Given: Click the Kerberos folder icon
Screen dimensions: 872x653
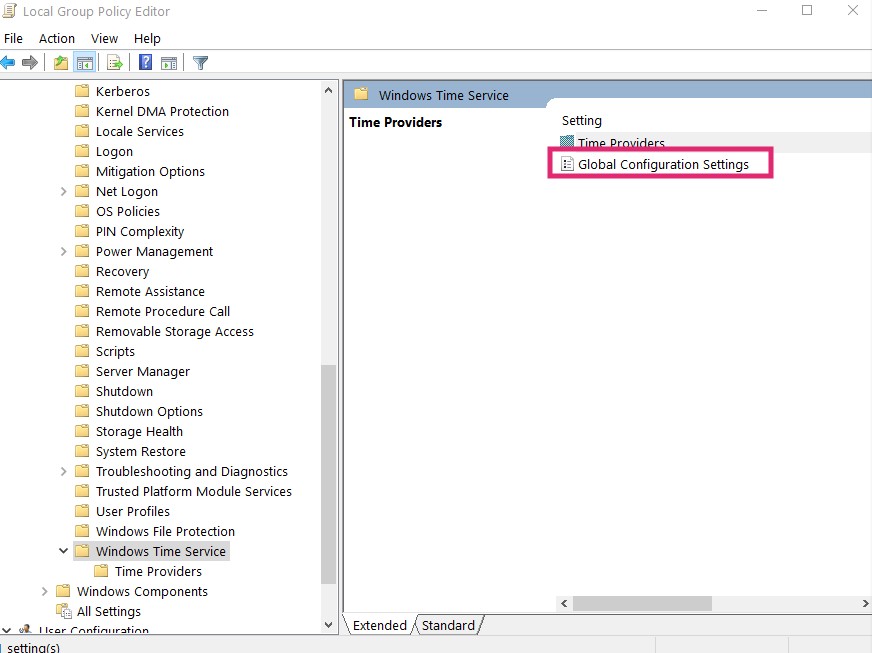Looking at the screenshot, I should pyautogui.click(x=82, y=91).
